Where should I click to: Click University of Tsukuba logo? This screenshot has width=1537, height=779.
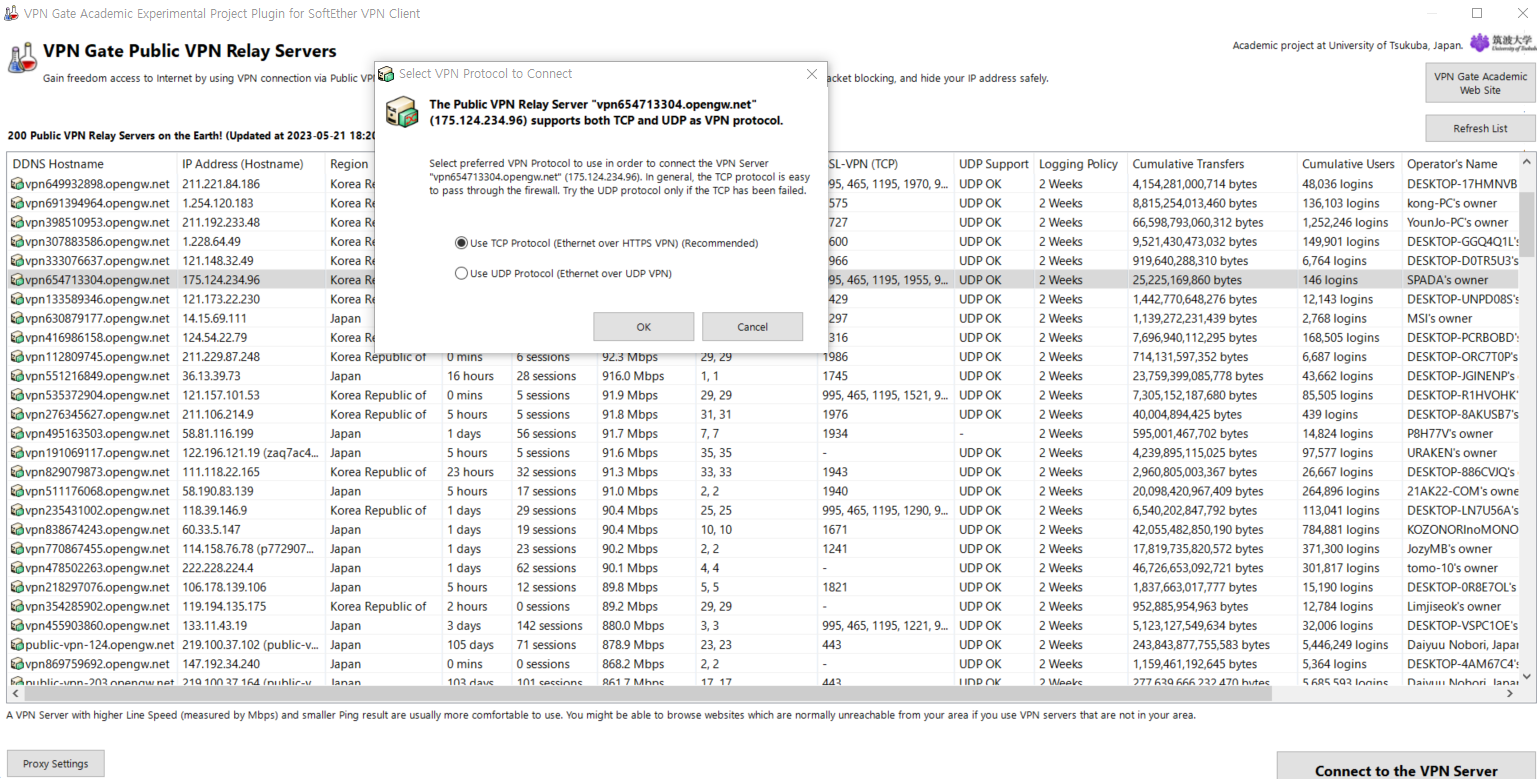1501,43
